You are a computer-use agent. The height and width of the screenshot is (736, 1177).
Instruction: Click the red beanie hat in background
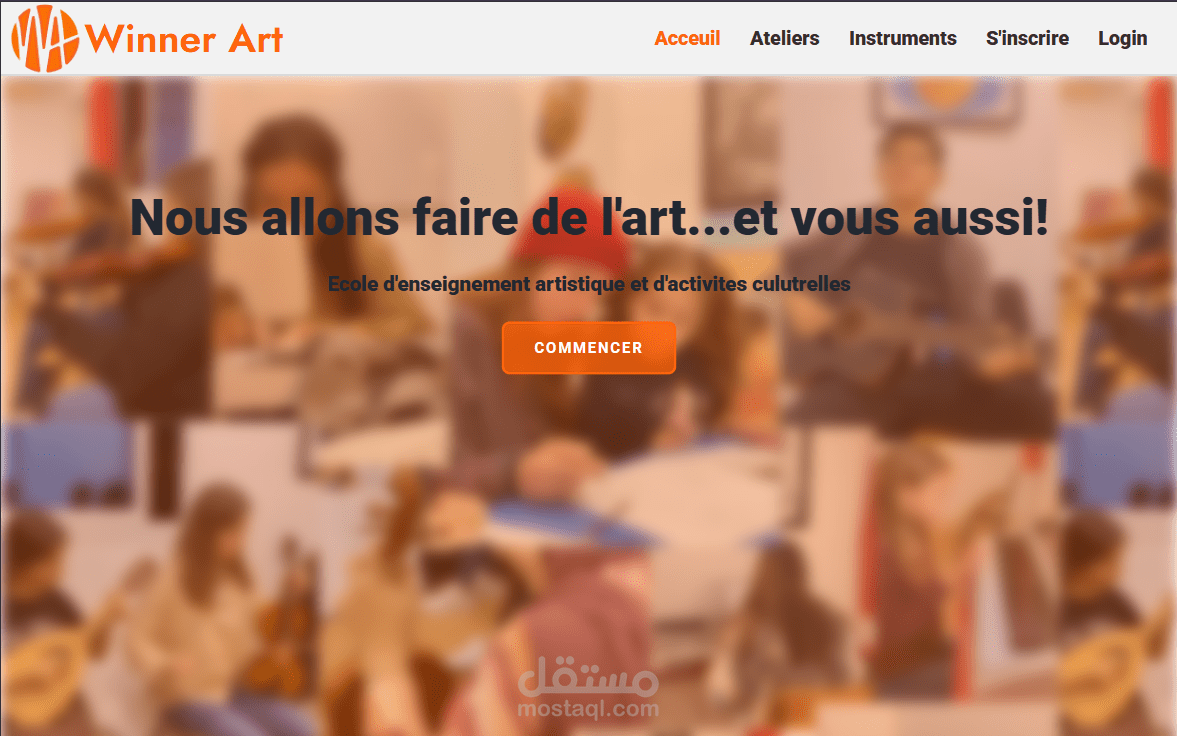tap(572, 227)
